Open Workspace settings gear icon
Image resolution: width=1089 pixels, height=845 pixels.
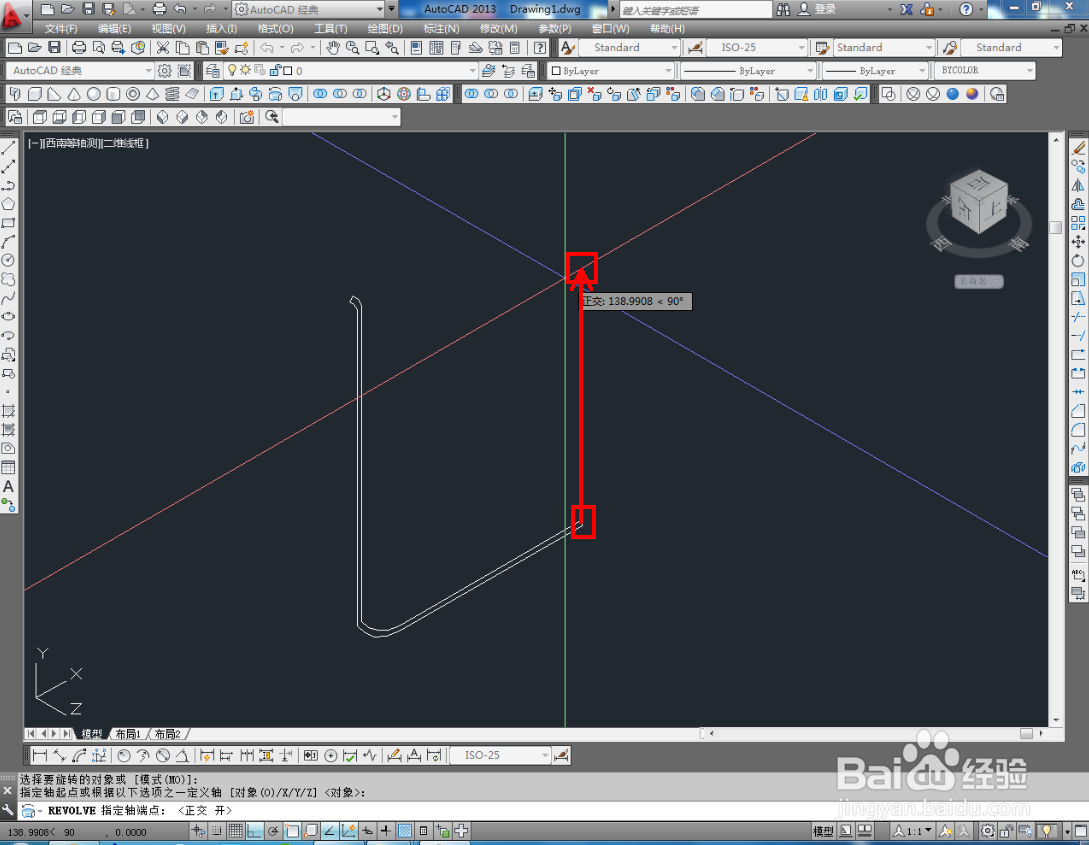(x=165, y=71)
